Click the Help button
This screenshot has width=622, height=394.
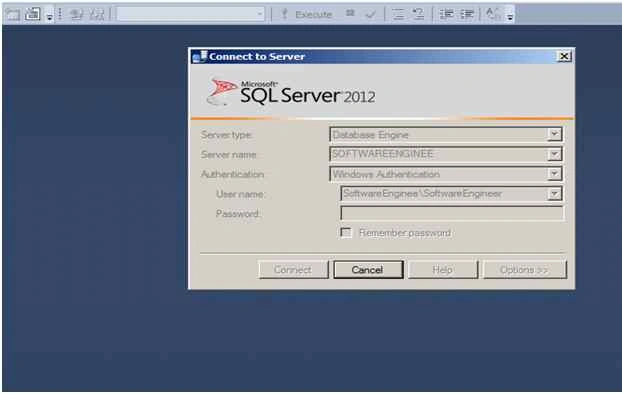click(443, 270)
